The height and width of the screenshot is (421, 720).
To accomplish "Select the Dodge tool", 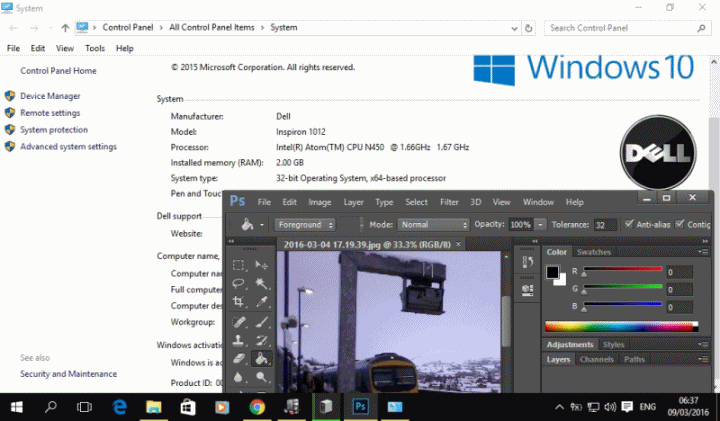I will coord(261,377).
